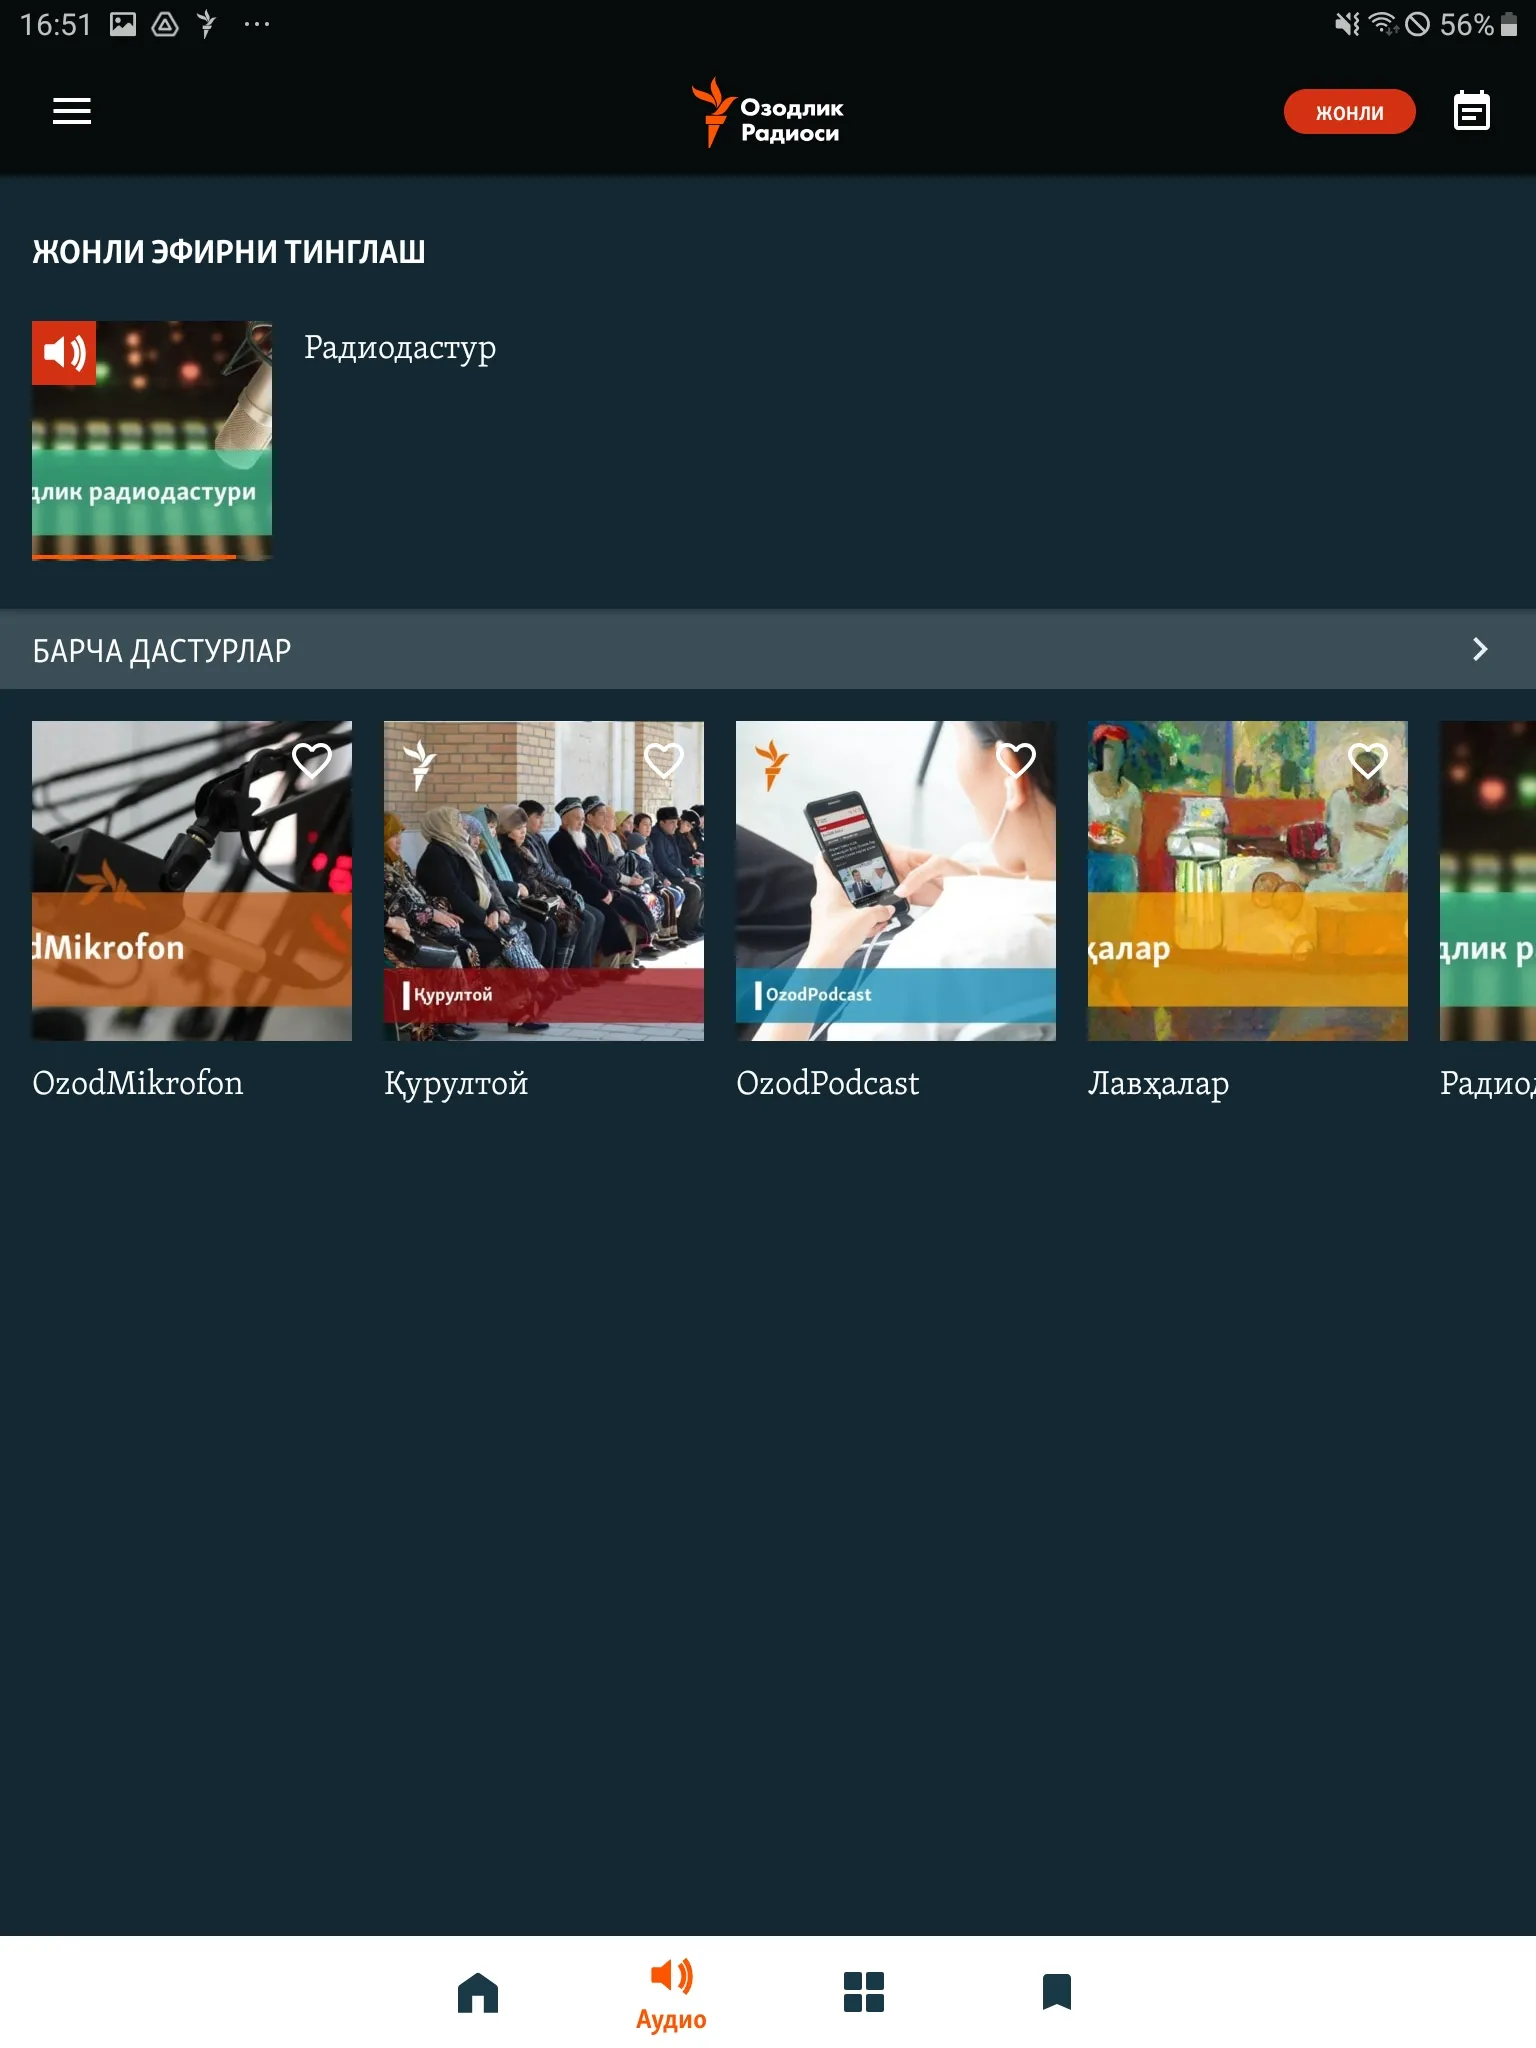Tap the triangle notification icon in status bar
The image size is (1536, 2048).
(x=165, y=24)
